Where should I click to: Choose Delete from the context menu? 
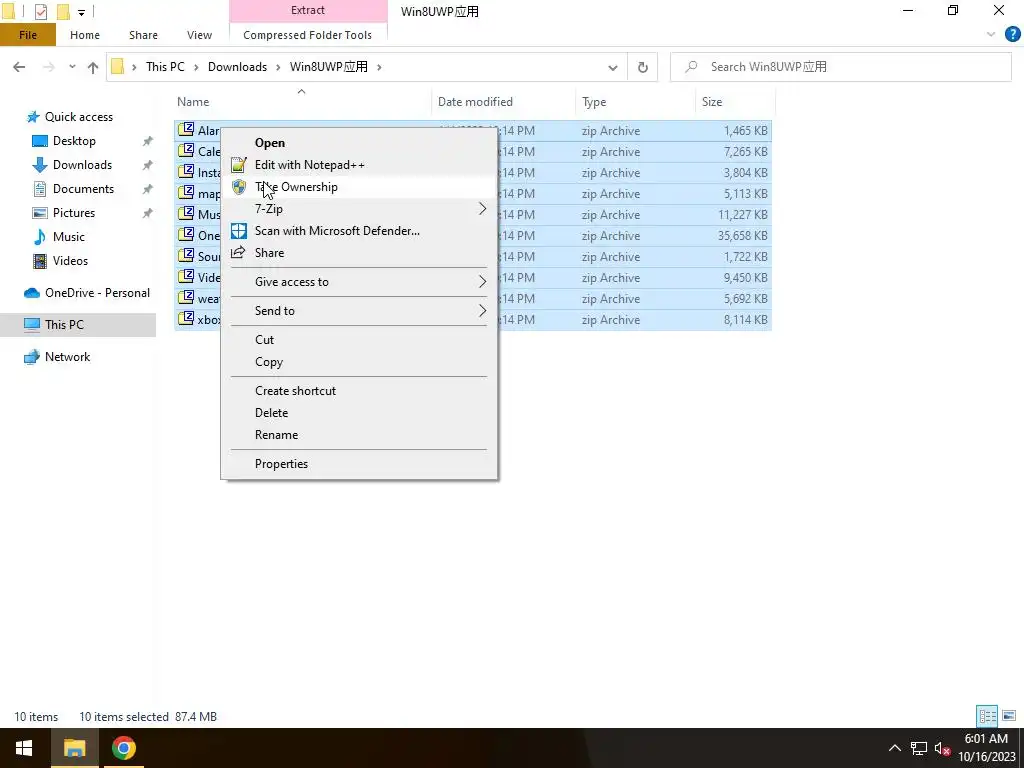(x=271, y=413)
